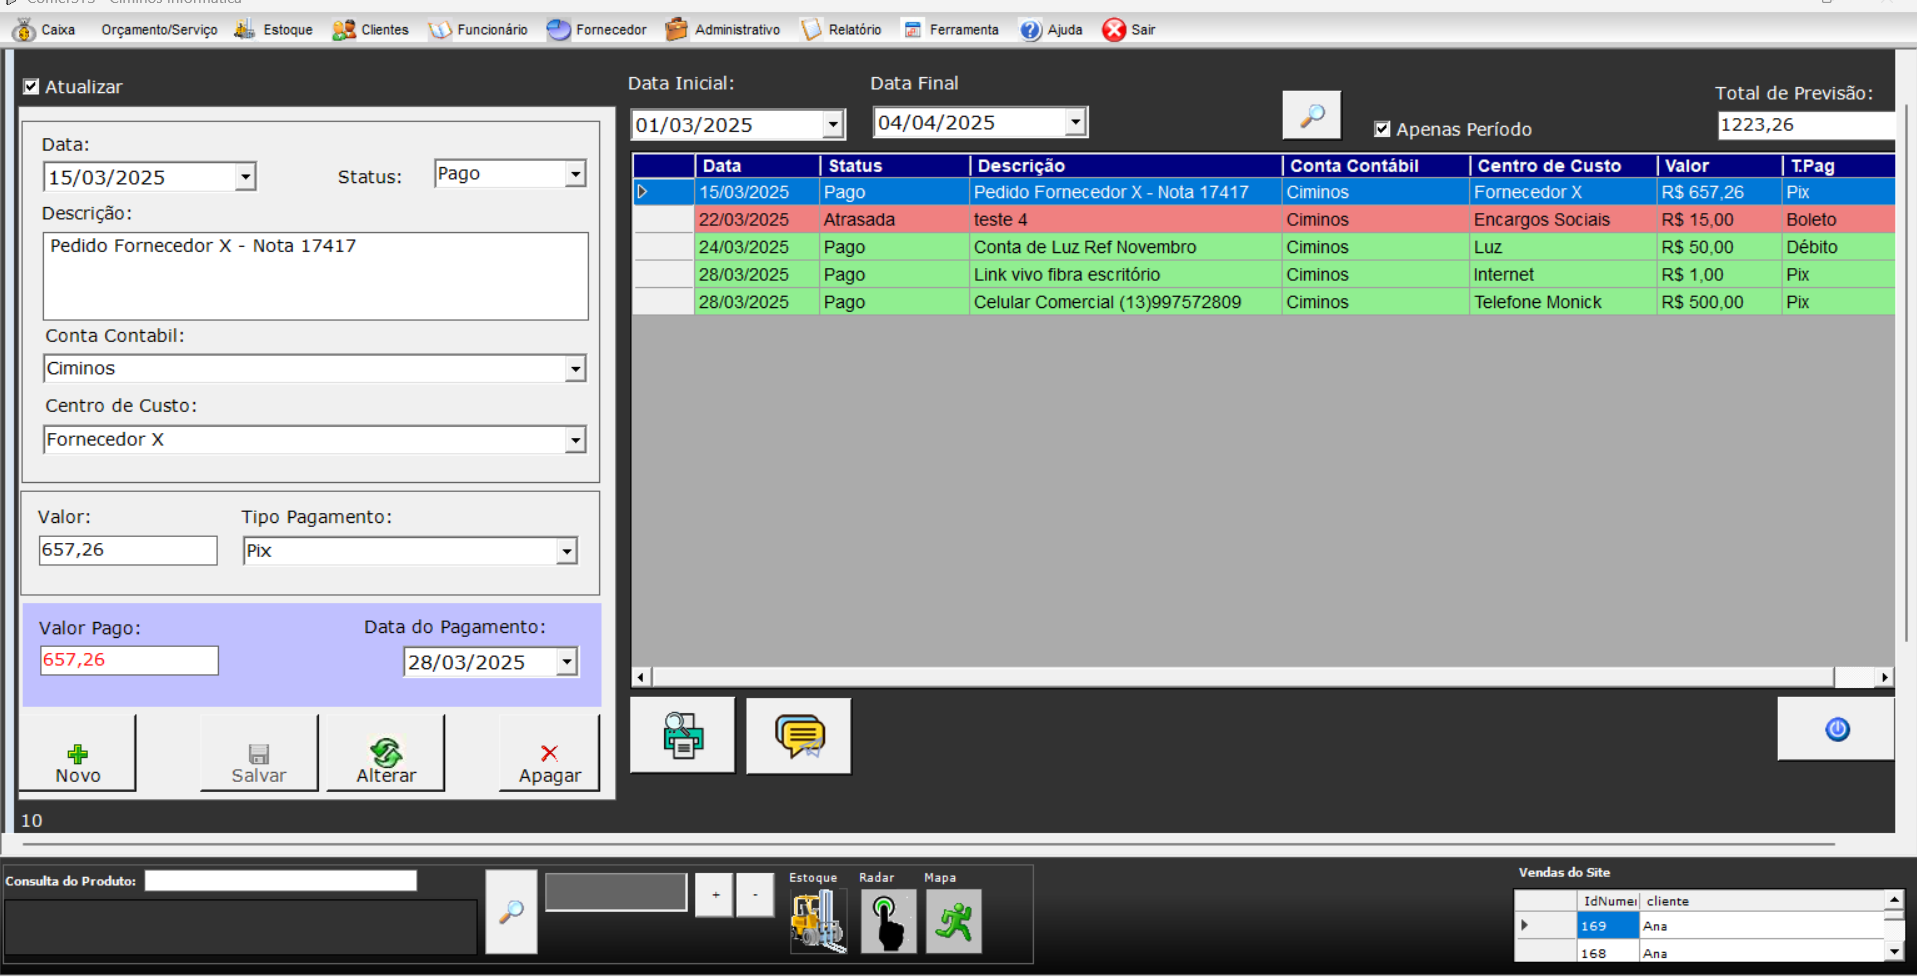Expand the Tipo Pagamento dropdown
This screenshot has width=1917, height=977.
(567, 551)
